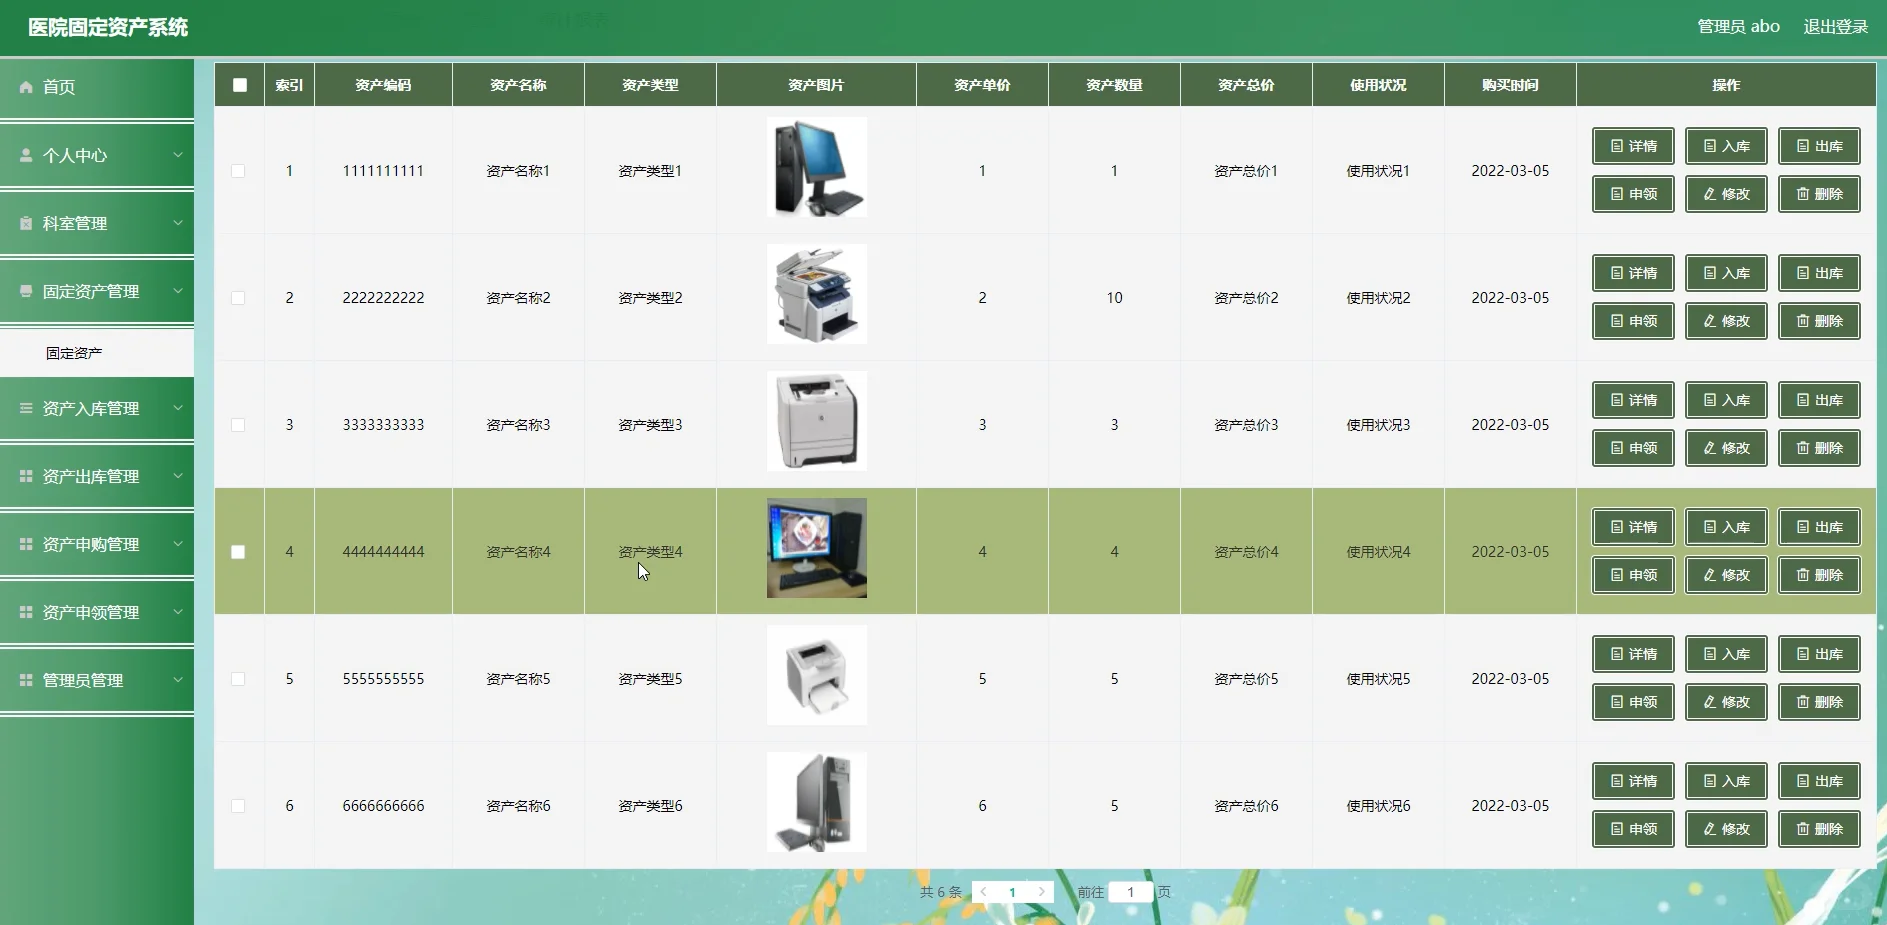
Task: Select the 固定资产 submenu item
Action: pos(97,353)
